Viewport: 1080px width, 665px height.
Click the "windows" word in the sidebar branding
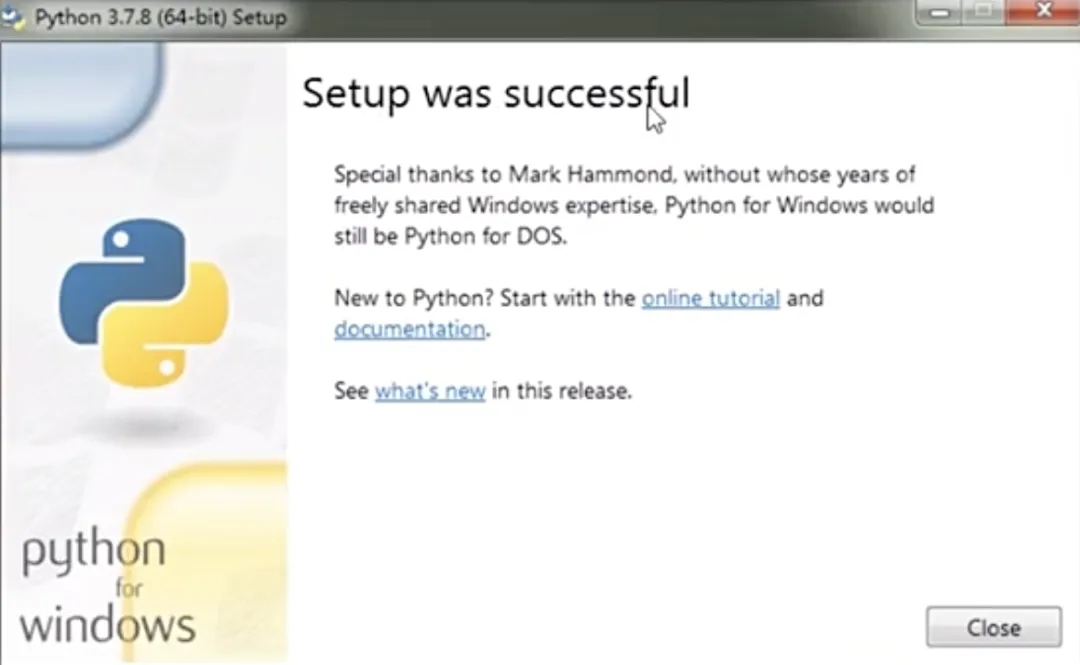107,626
